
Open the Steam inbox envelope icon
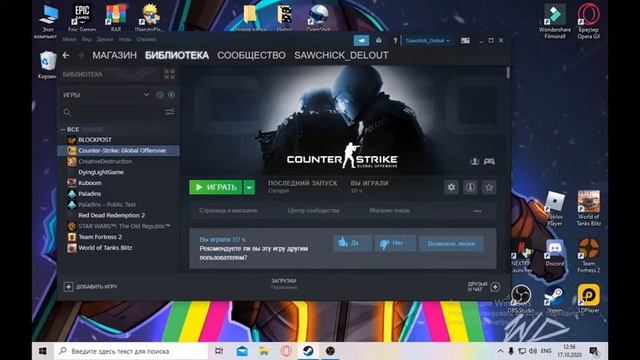[379, 40]
